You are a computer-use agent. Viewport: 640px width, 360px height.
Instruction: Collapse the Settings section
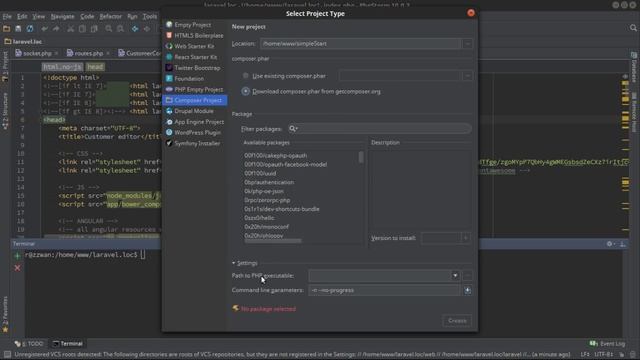[x=245, y=263]
